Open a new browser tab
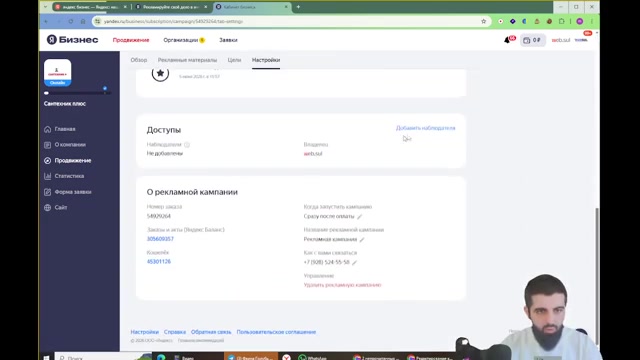Viewport: 640px width, 360px height. click(x=298, y=7)
